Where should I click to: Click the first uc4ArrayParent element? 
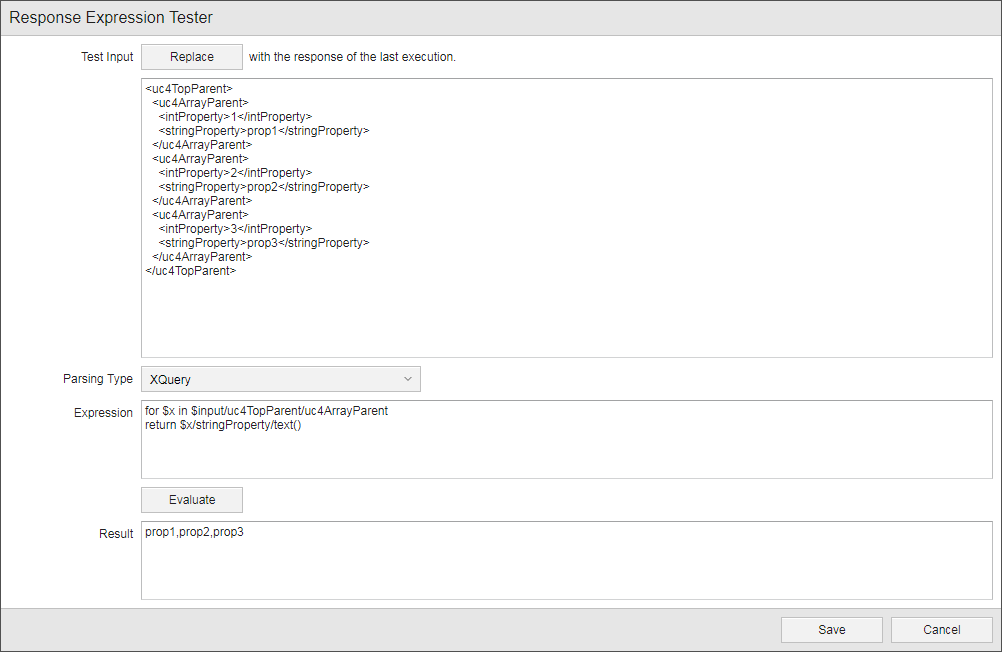pyautogui.click(x=201, y=102)
